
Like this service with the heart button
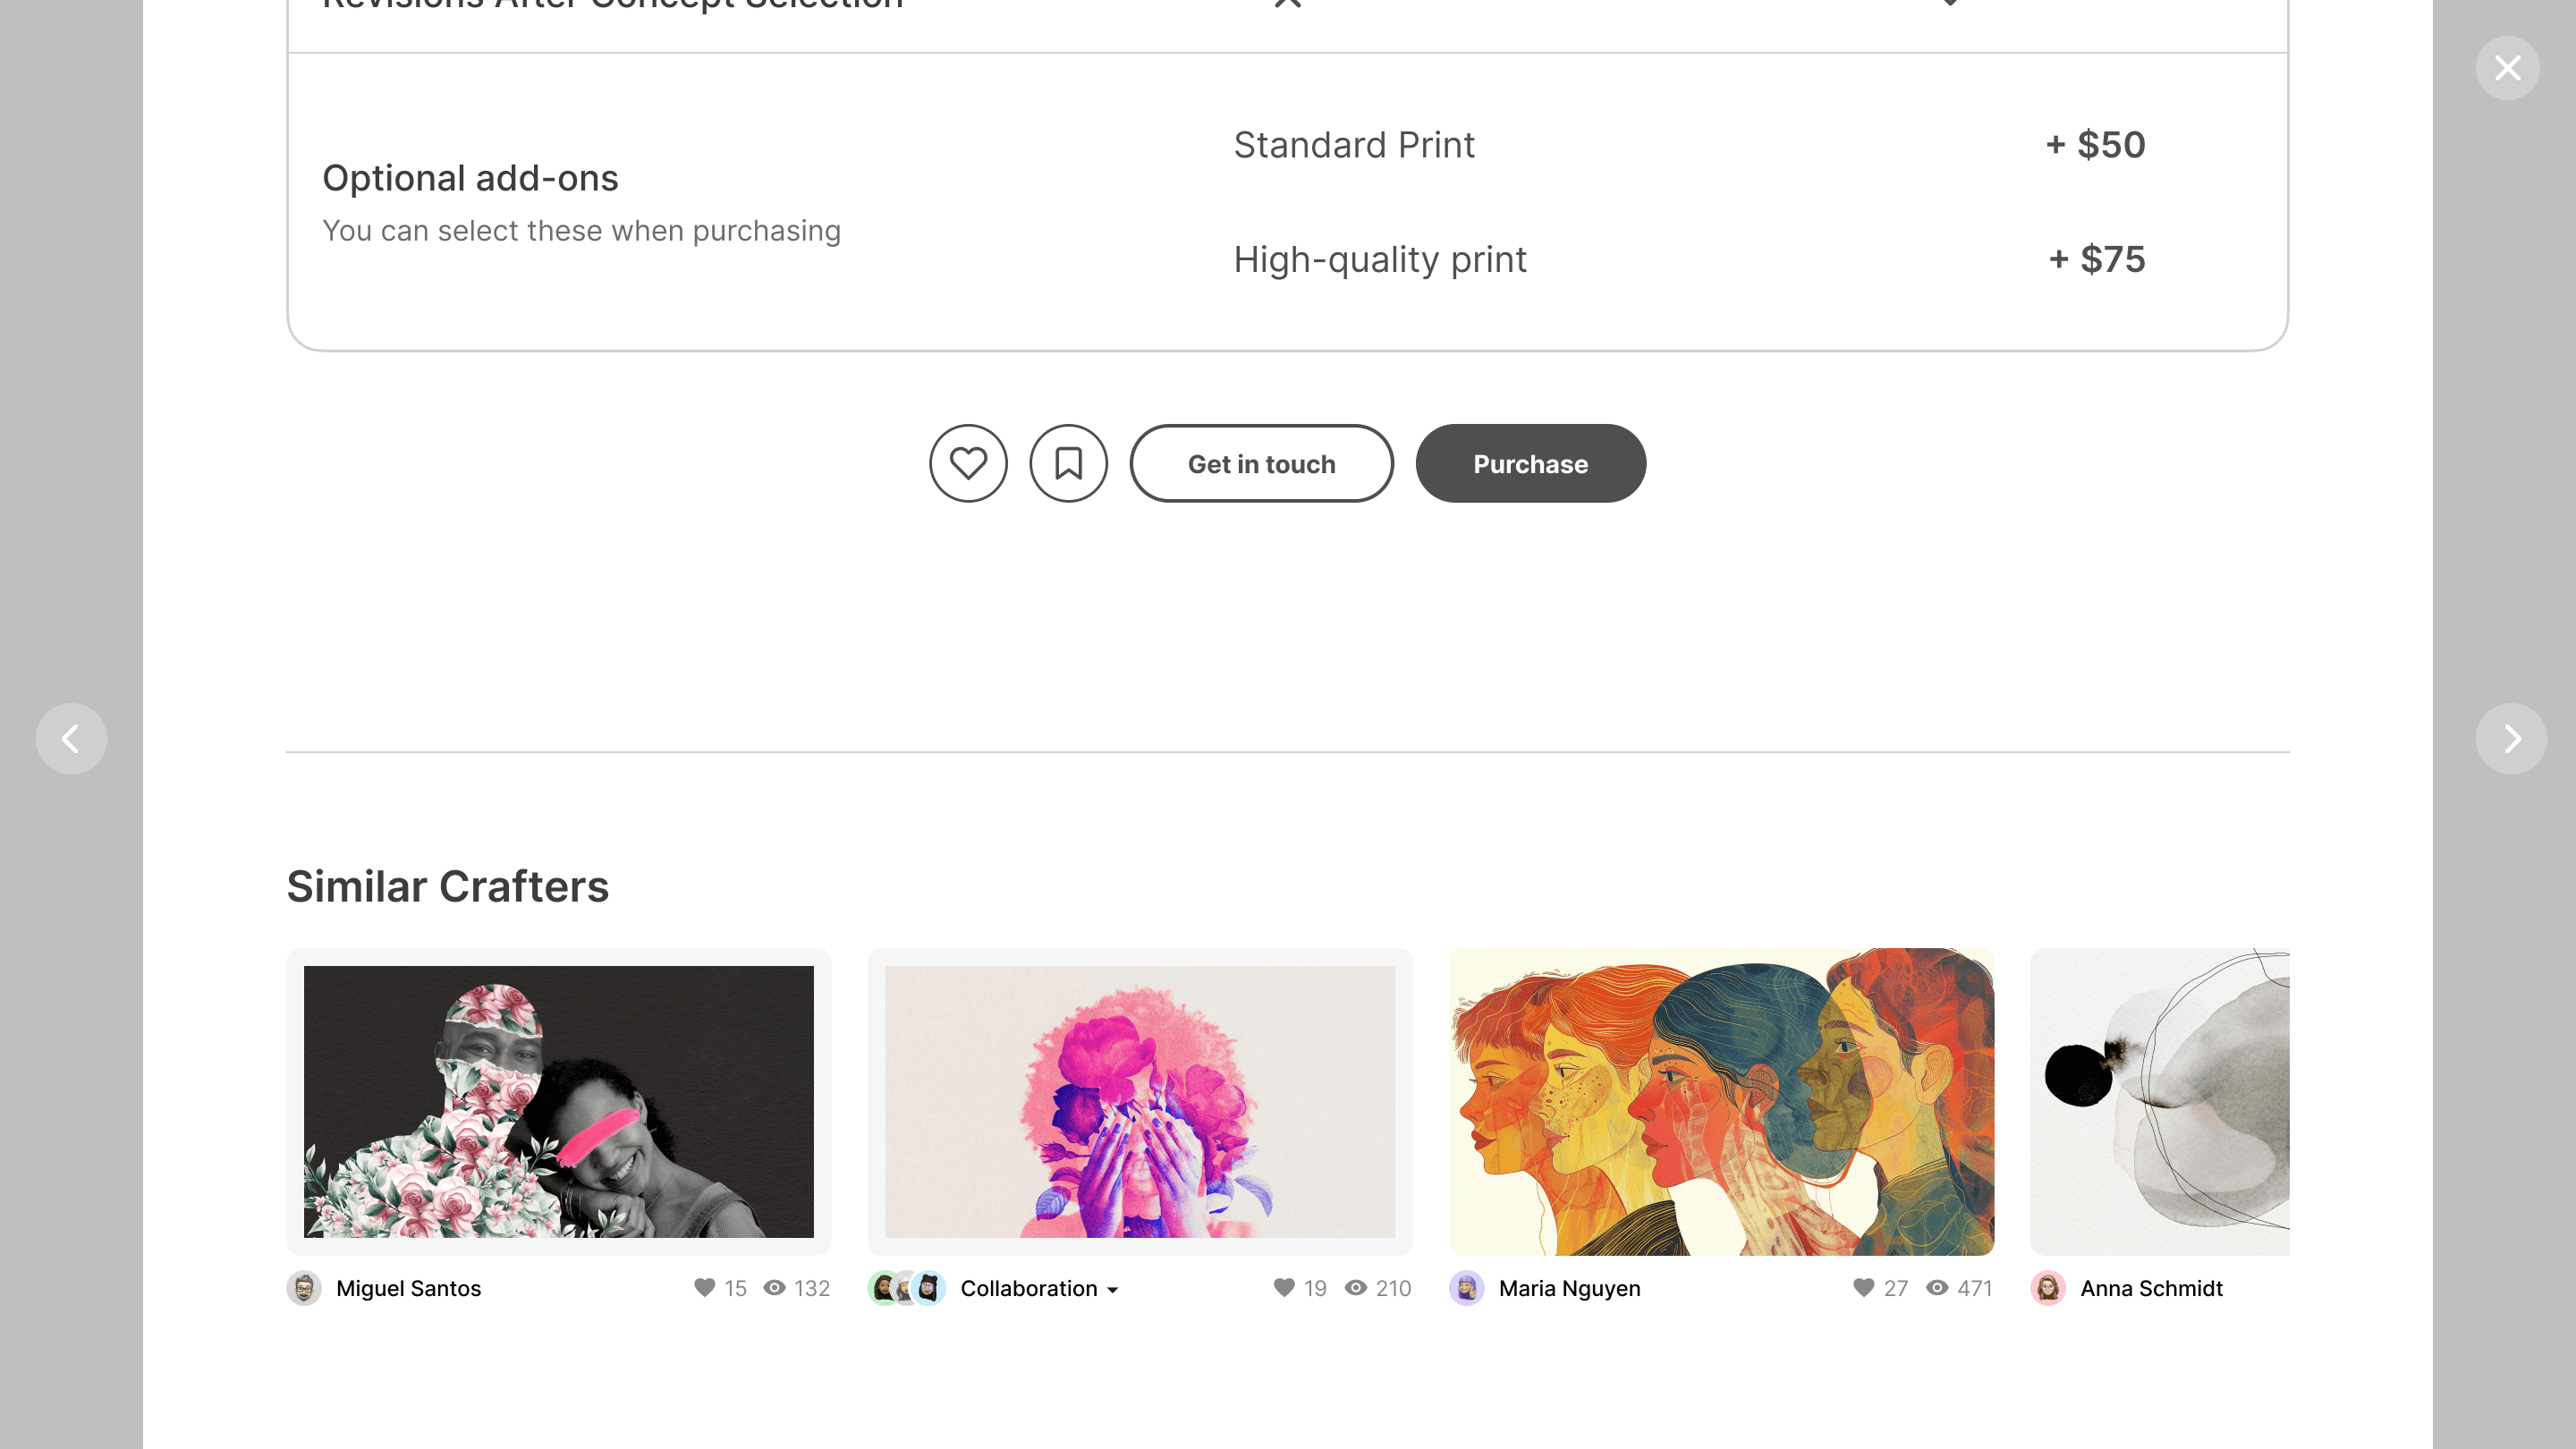[x=968, y=463]
